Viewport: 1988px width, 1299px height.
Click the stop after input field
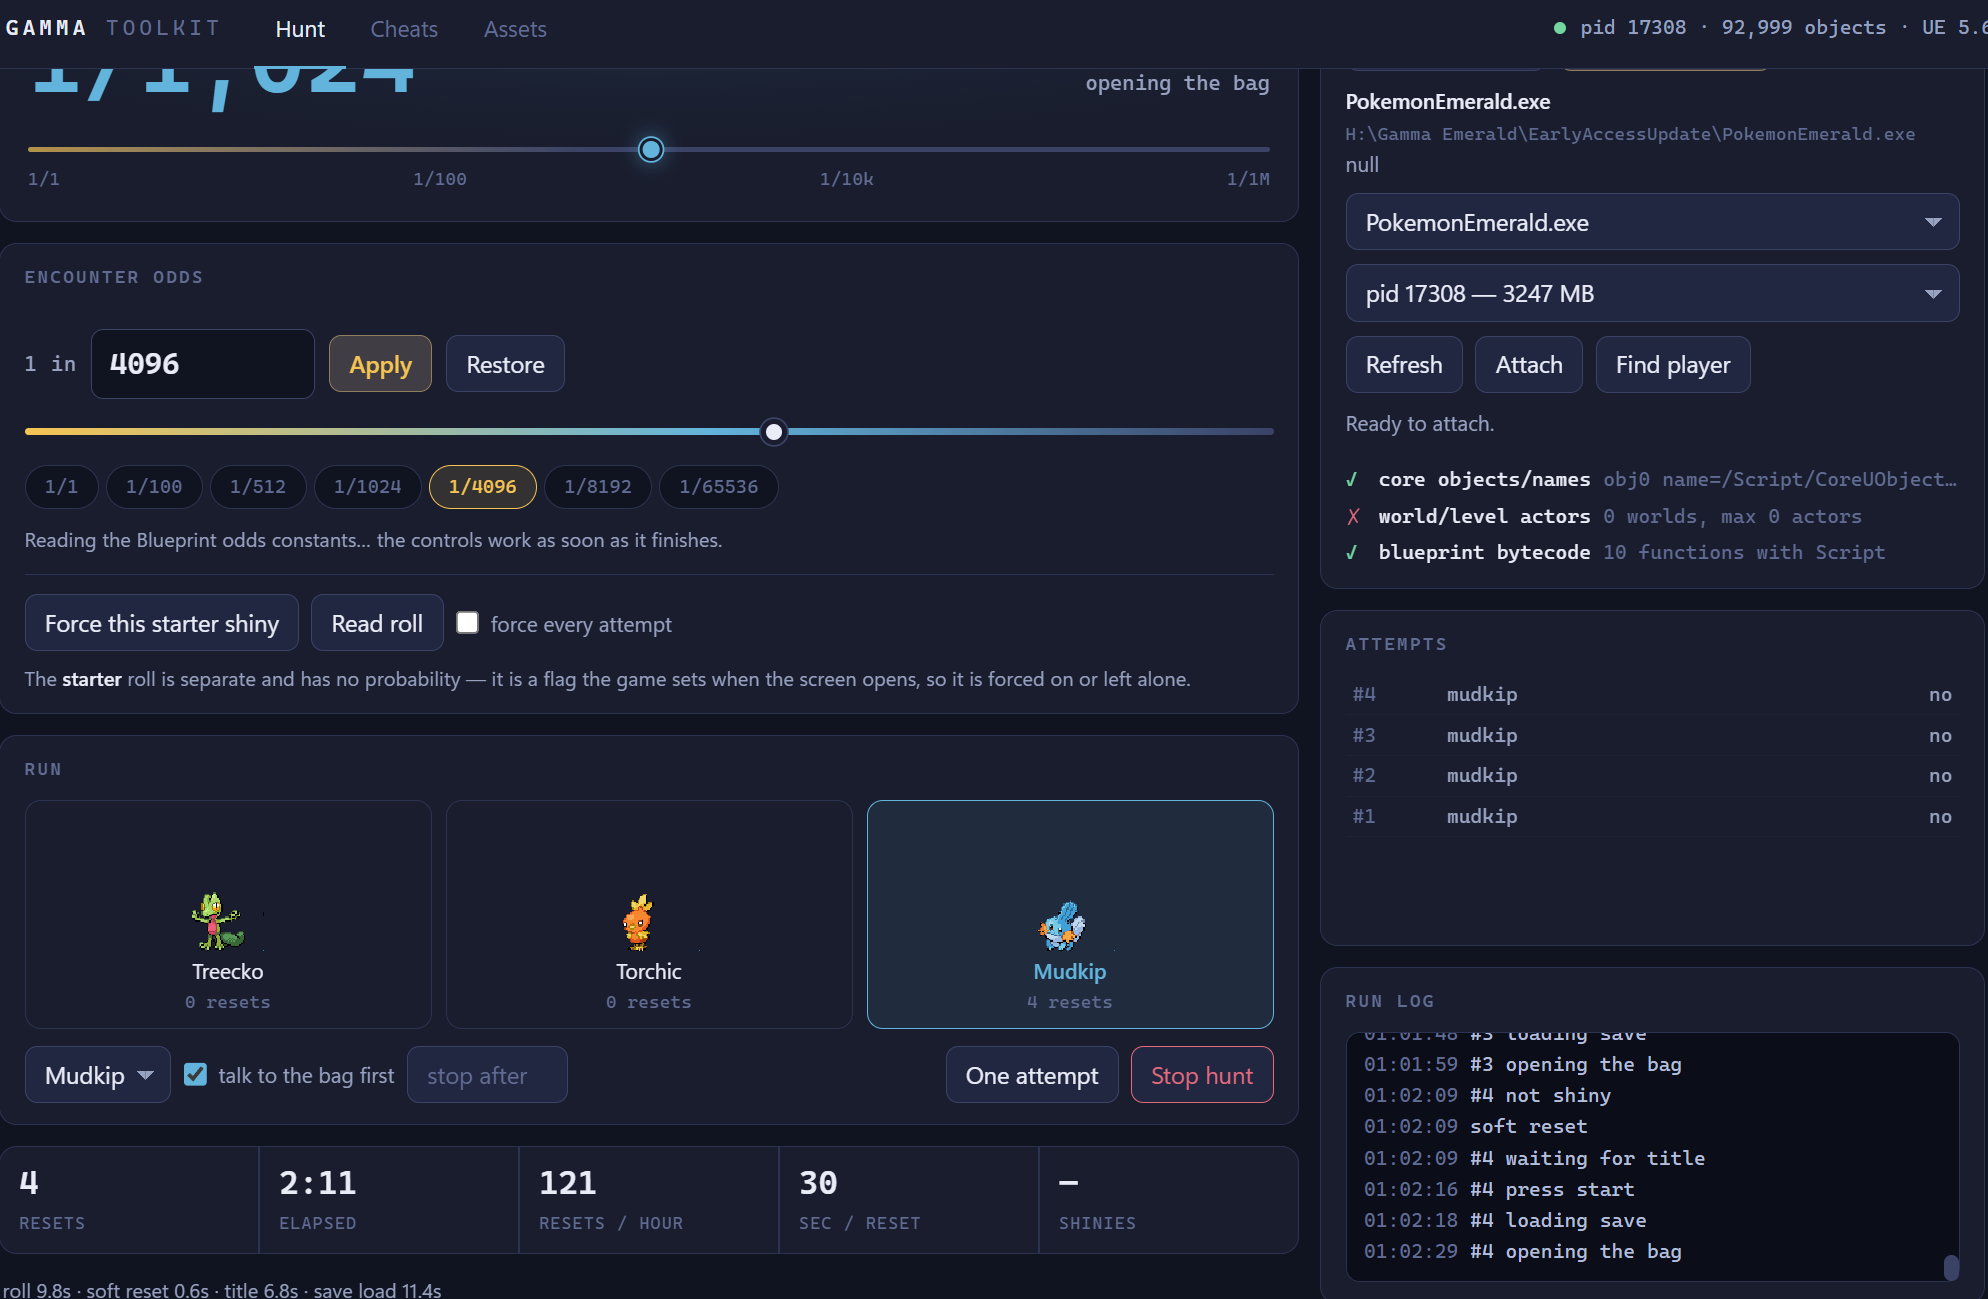(x=487, y=1075)
